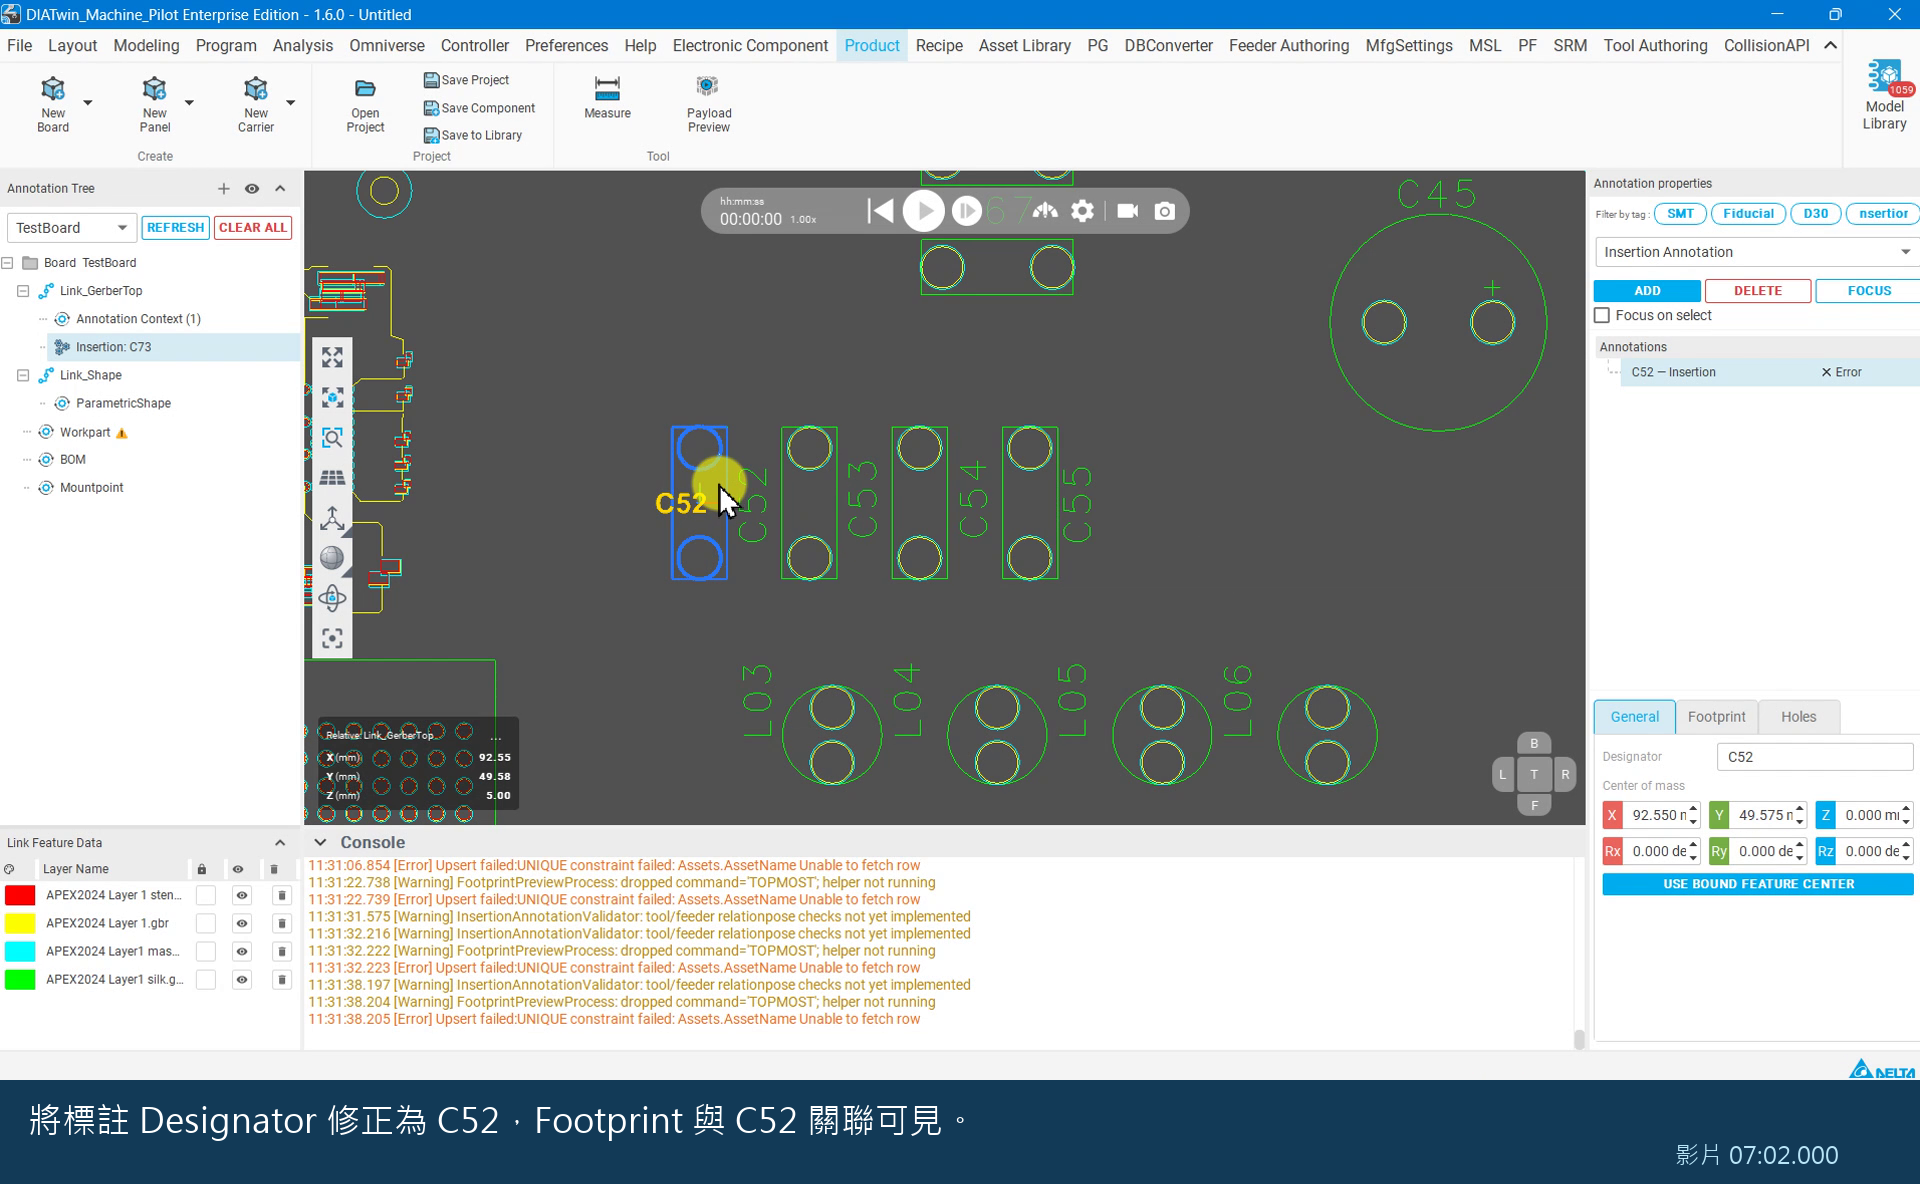This screenshot has height=1184, width=1920.
Task: Click the New Board icon
Action: tap(53, 89)
